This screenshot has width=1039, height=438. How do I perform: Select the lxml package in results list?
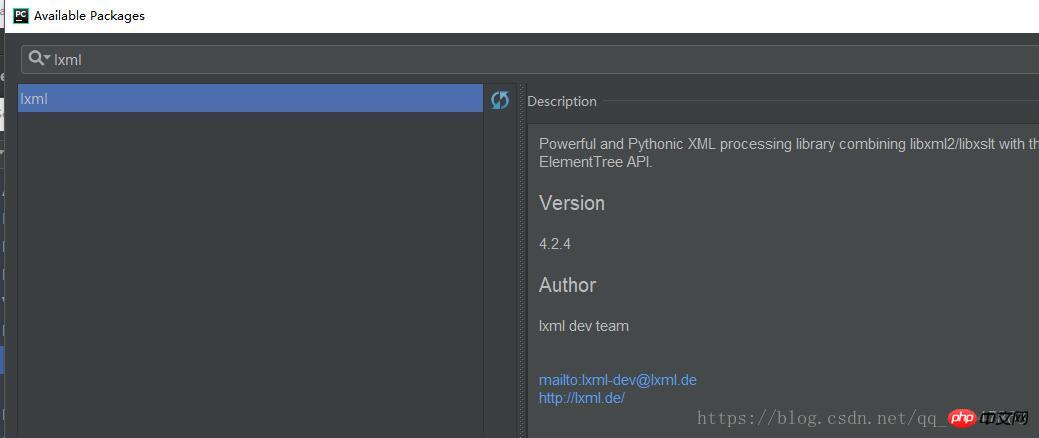[x=250, y=98]
